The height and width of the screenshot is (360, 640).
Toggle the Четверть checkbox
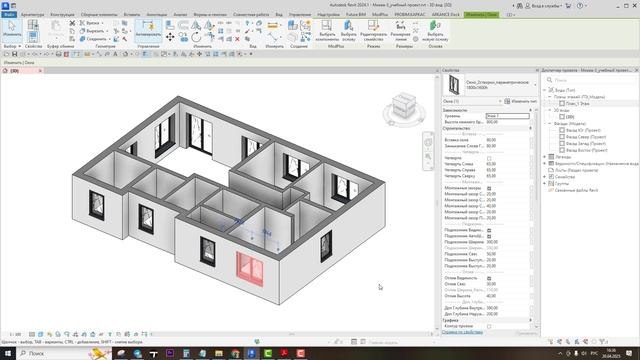click(489, 158)
